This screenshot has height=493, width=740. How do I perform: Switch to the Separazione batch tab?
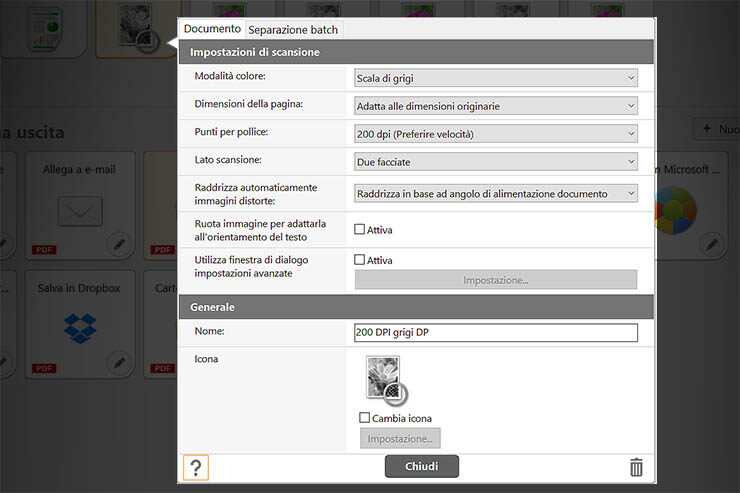(x=293, y=30)
